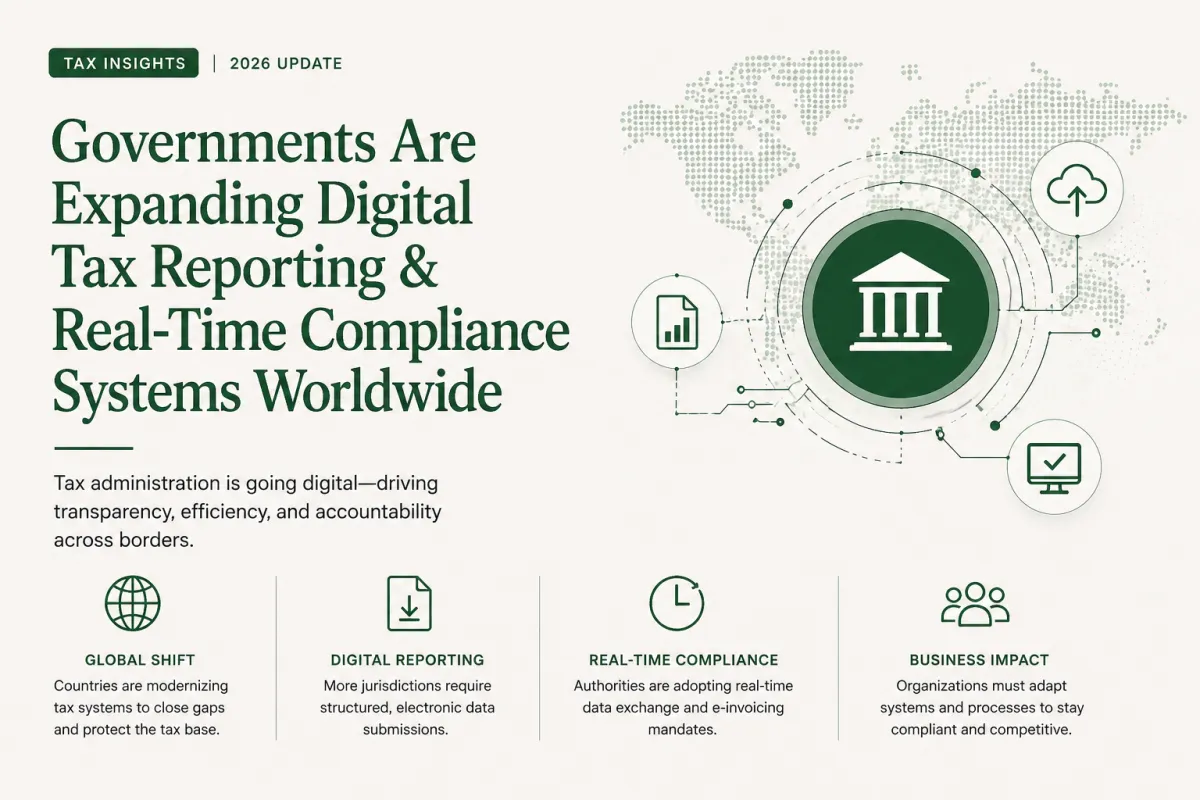Click the government building icon in the green circle
This screenshot has width=1200, height=800.
coord(901,302)
